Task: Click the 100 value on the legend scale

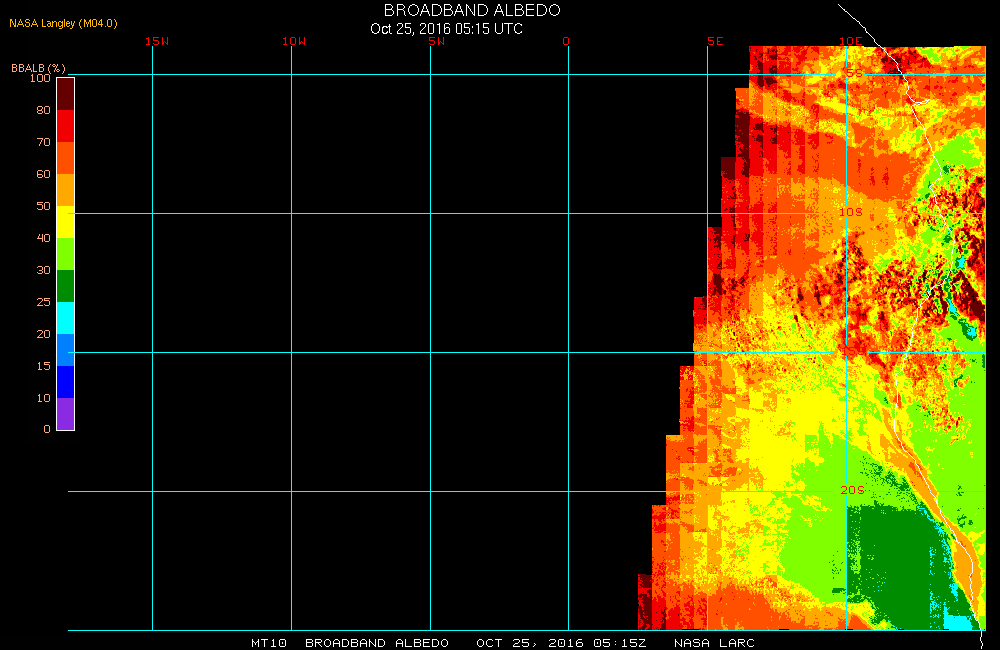Action: click(x=40, y=78)
